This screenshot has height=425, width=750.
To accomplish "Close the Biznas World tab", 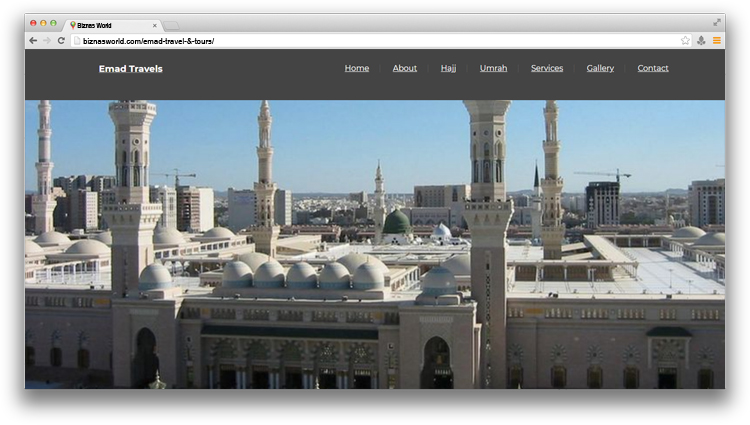I will (154, 25).
